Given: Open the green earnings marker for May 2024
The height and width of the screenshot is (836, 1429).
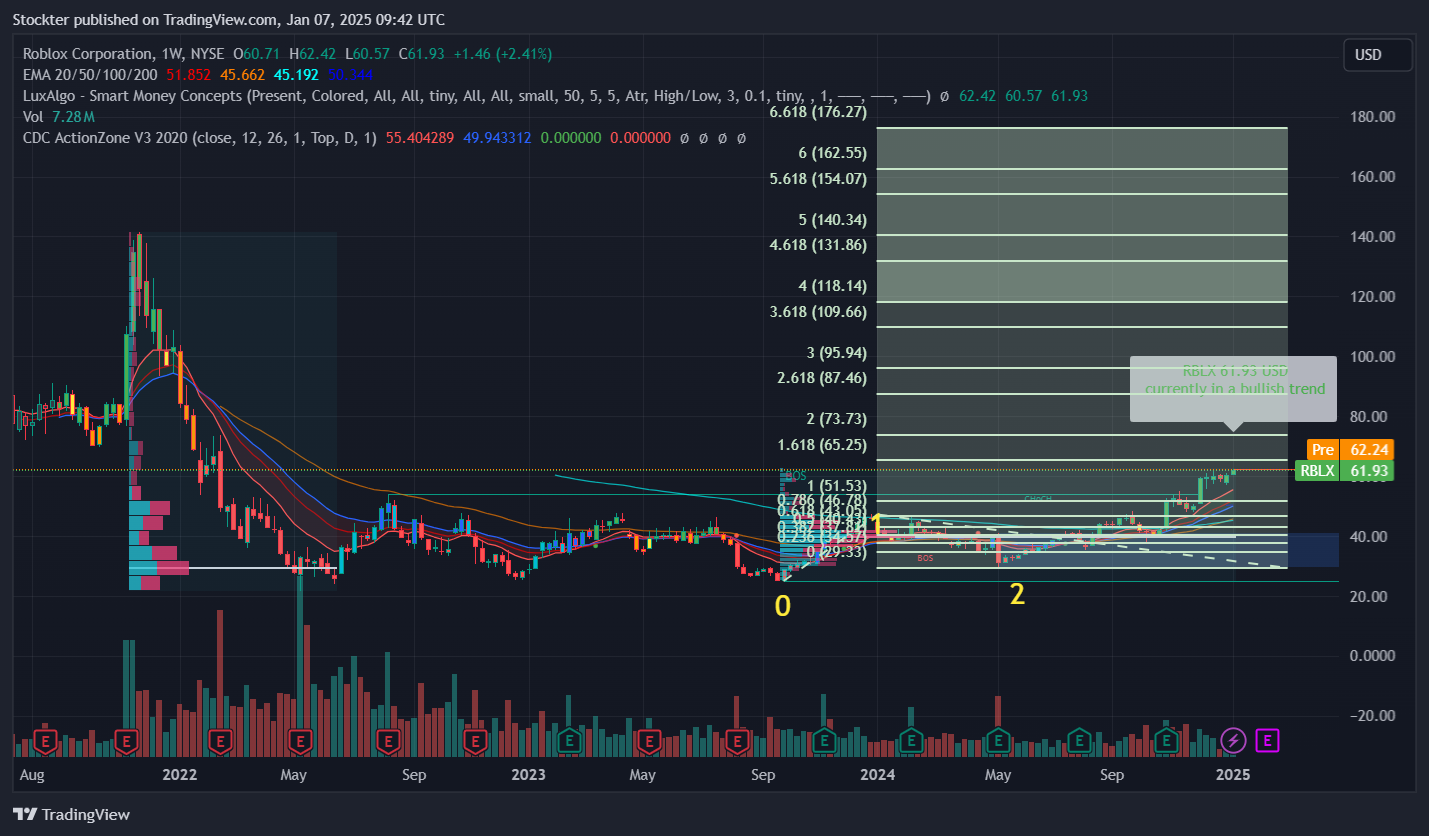Looking at the screenshot, I should point(997,741).
